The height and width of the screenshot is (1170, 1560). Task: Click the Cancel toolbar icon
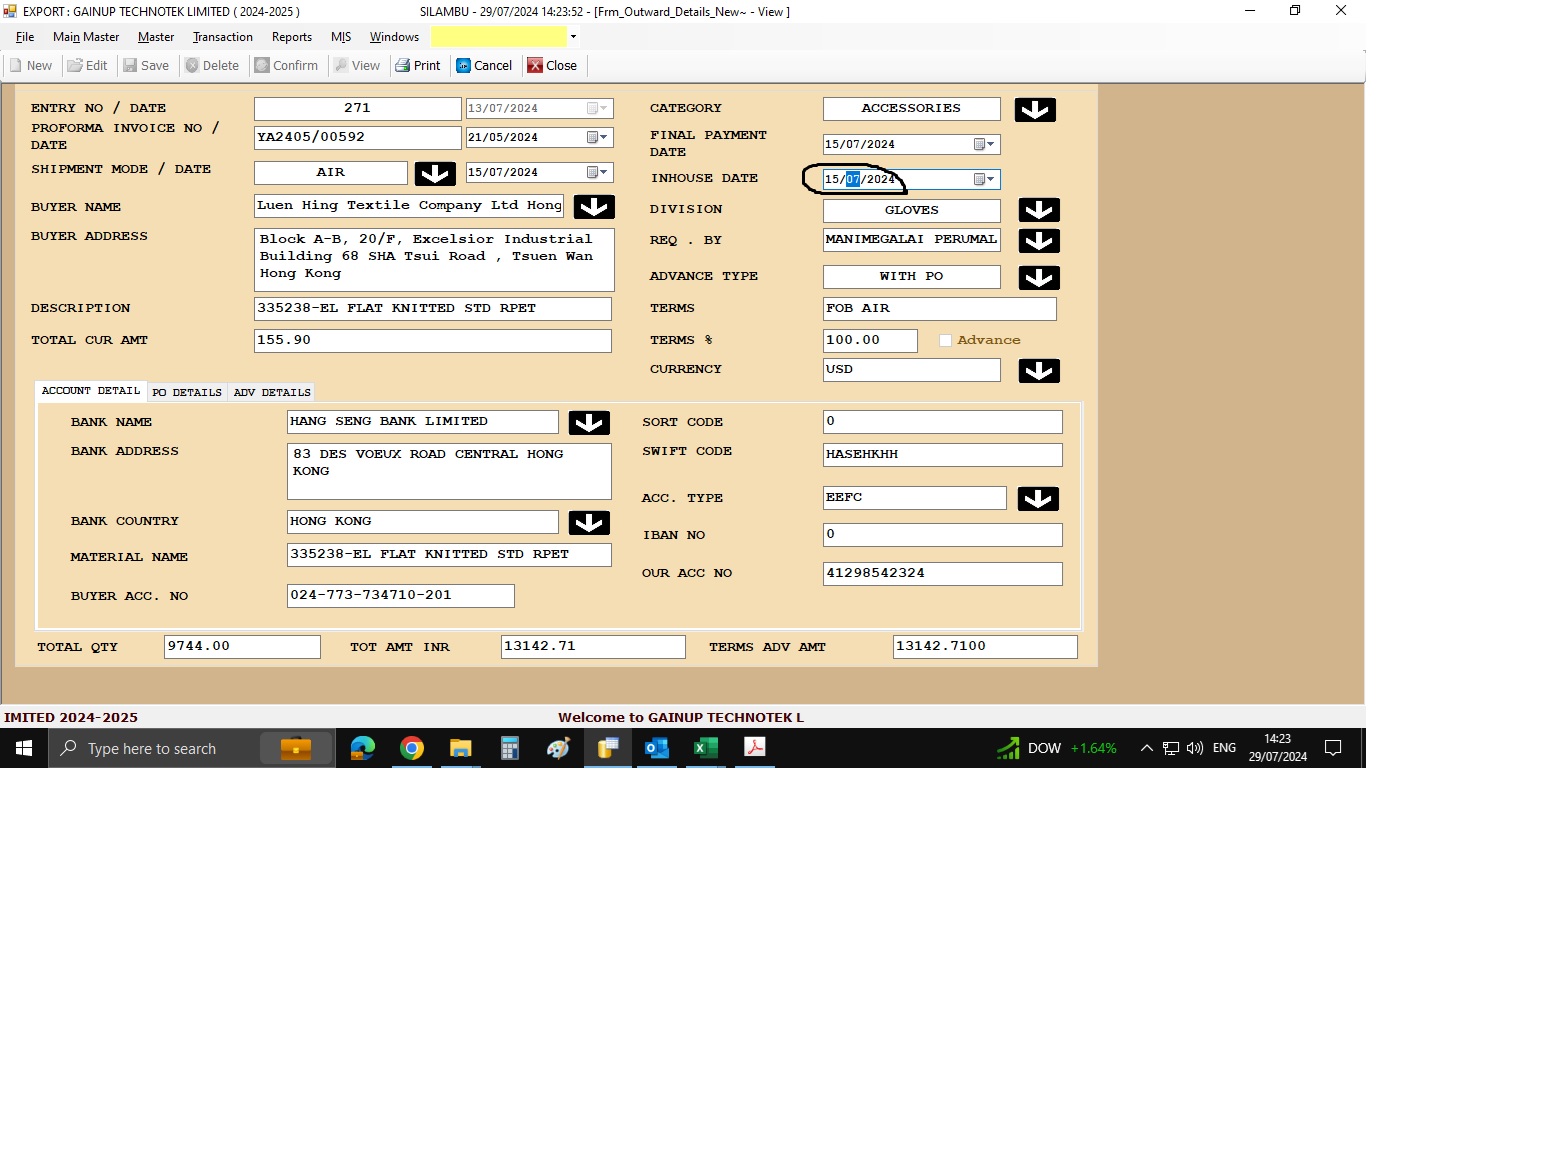pyautogui.click(x=464, y=66)
